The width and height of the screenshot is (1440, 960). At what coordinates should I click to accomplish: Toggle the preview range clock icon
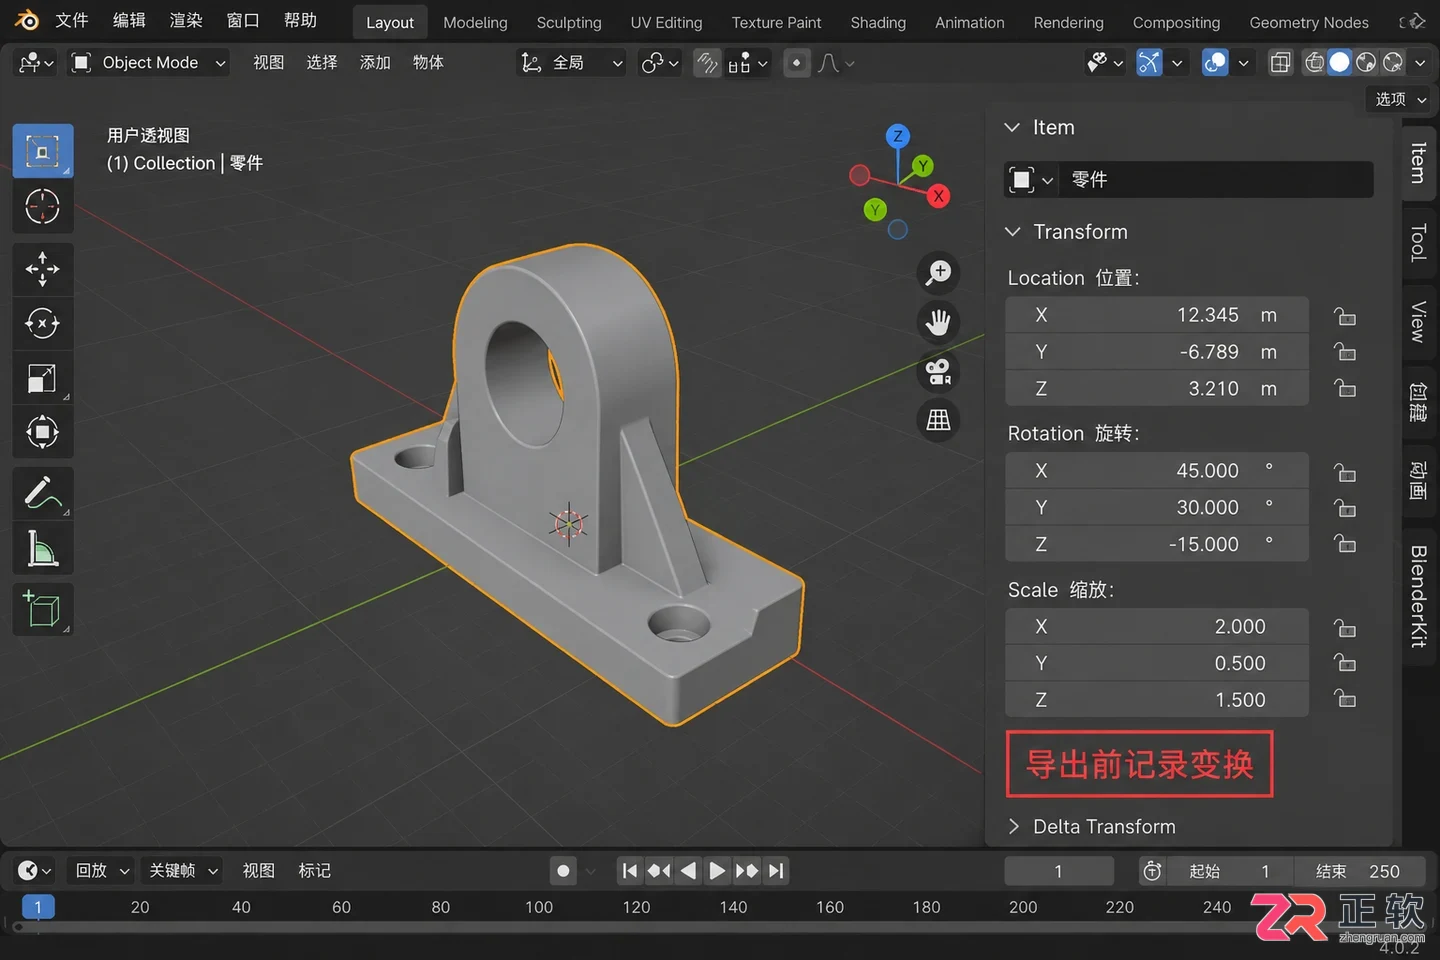point(1152,871)
